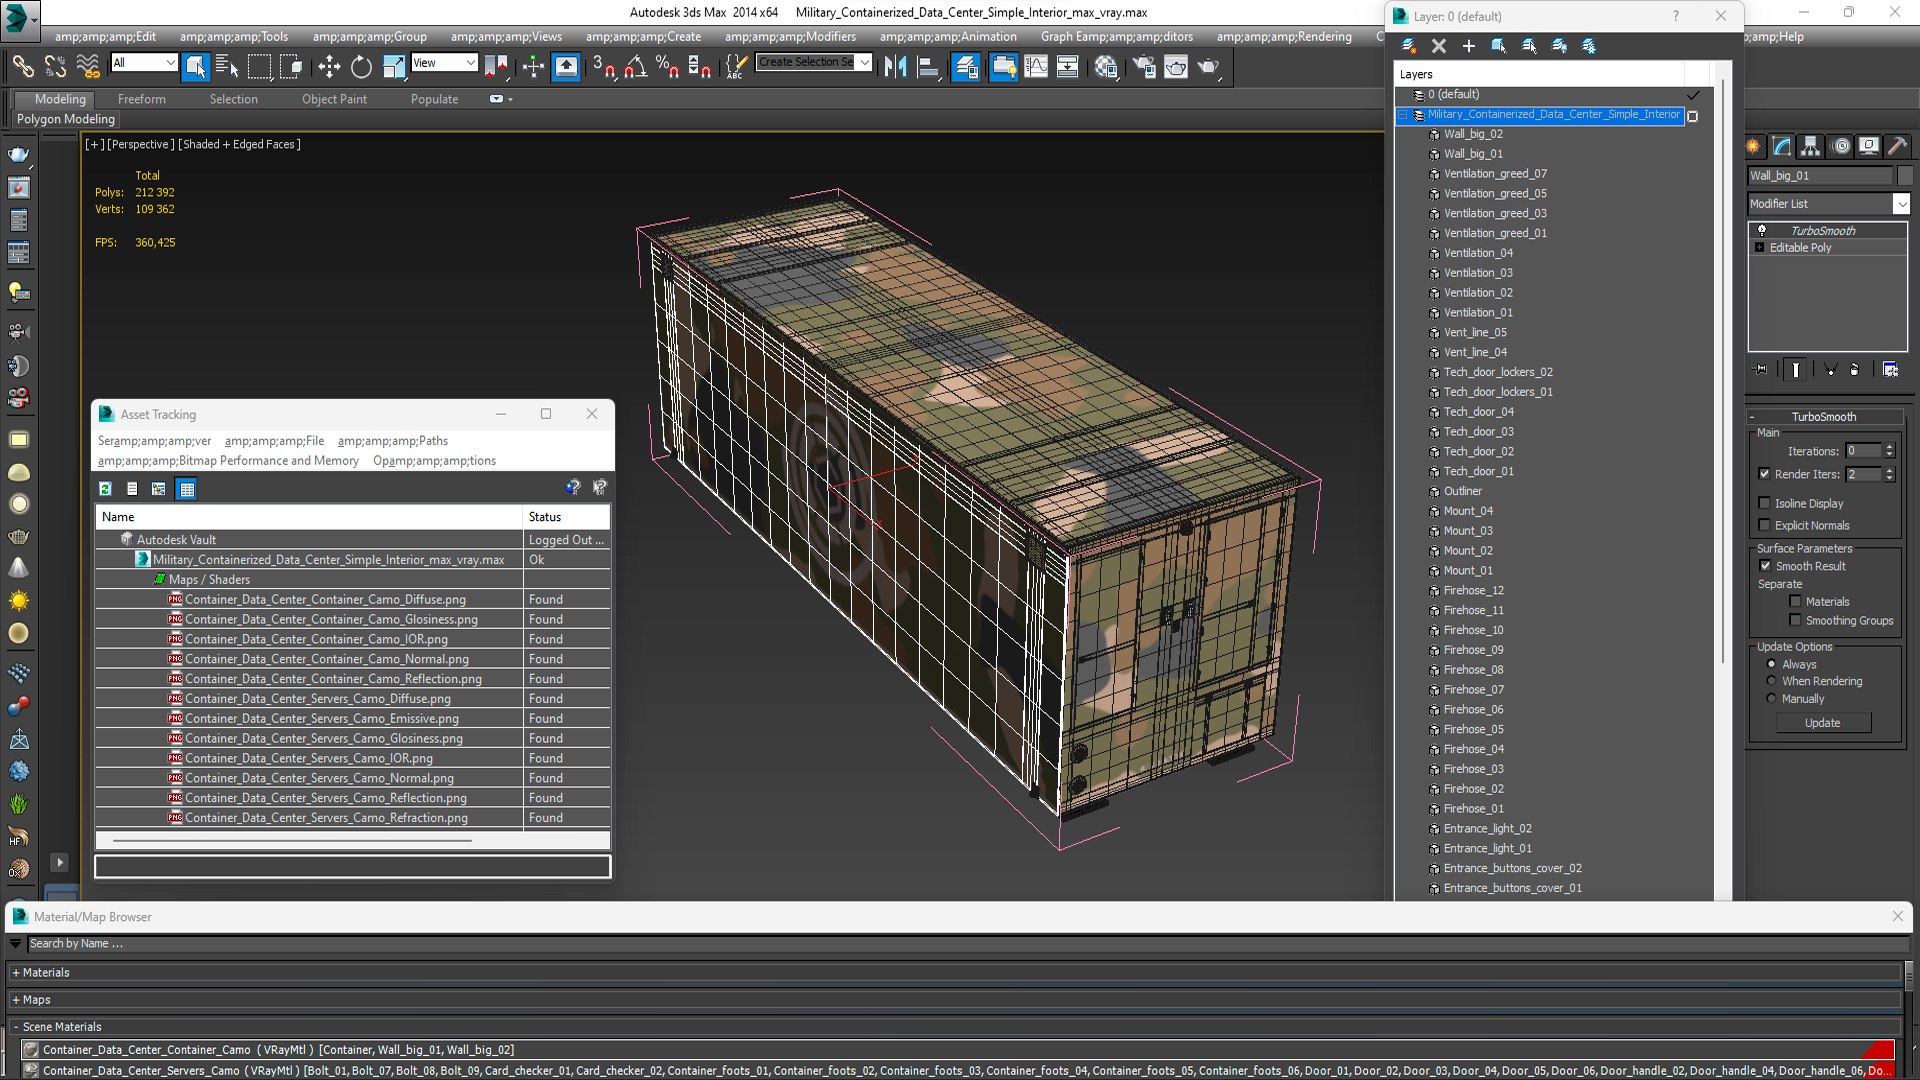Select the Always update option
Screen dimensions: 1920x1080
[1771, 664]
